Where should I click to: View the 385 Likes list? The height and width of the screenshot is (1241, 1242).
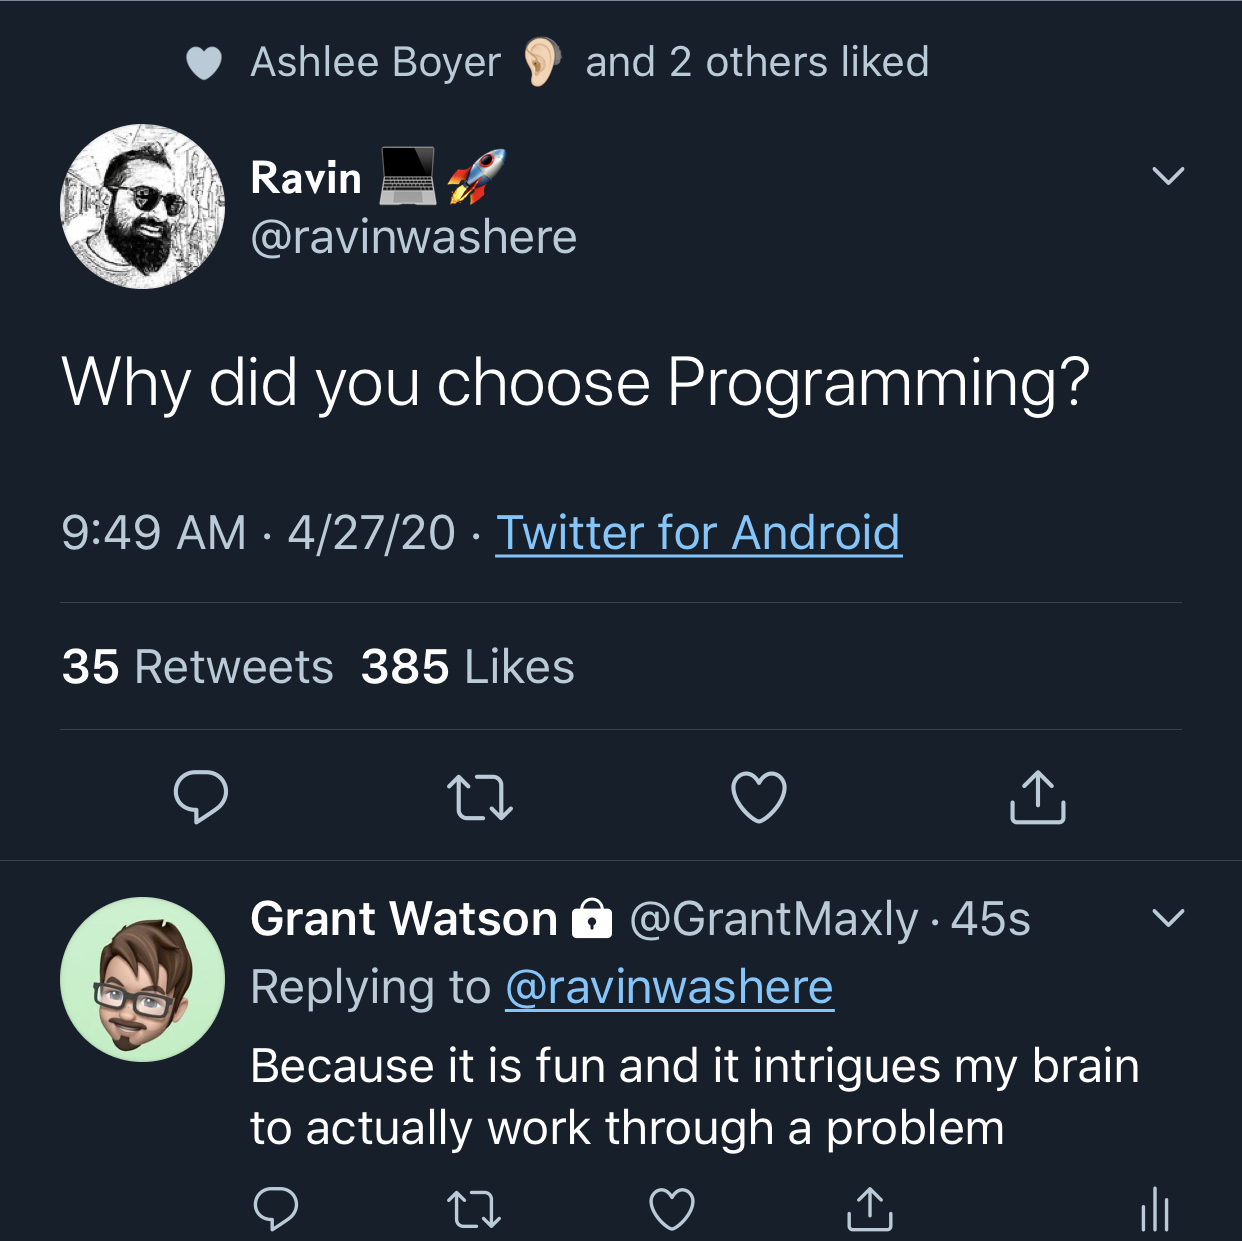tap(466, 666)
